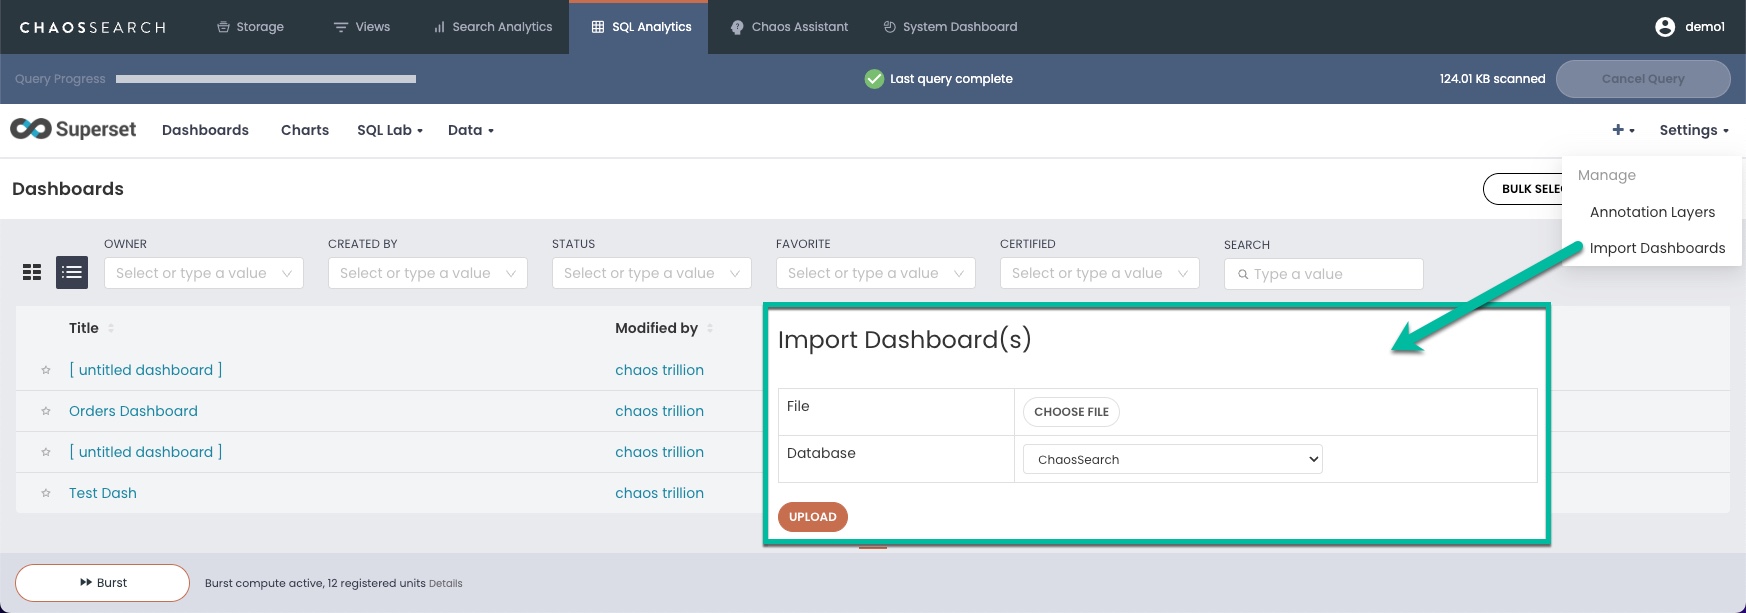The height and width of the screenshot is (613, 1746).
Task: Open the Status filter dropdown
Action: tap(652, 273)
